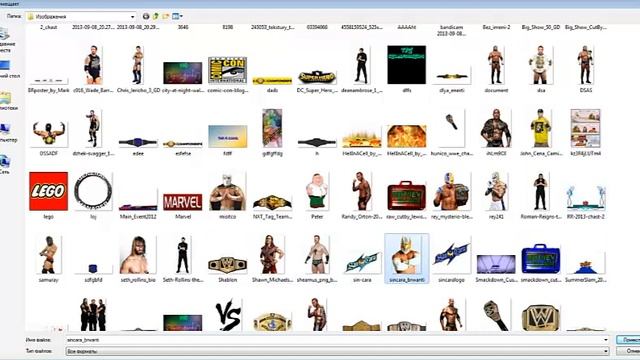Open Network in the left sidebar
Screen dimensions: 640x360
point(5,164)
